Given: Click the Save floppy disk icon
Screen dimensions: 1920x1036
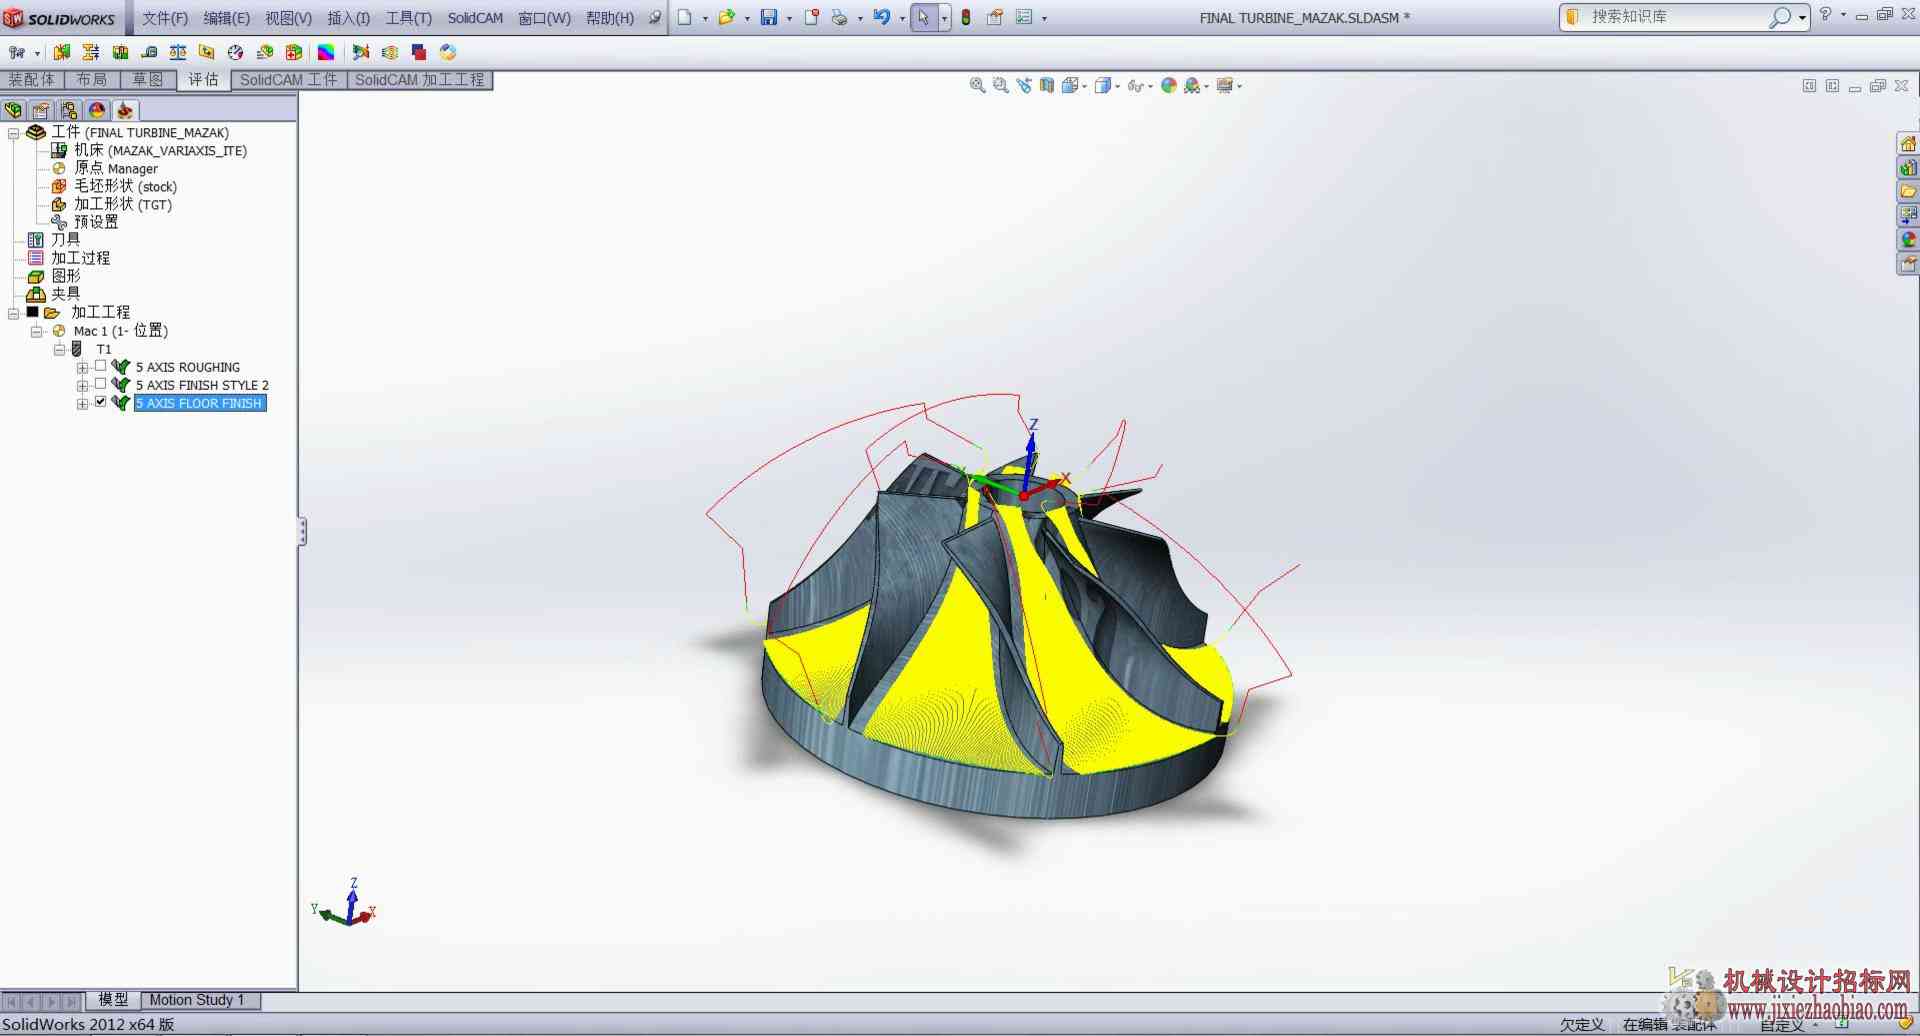Looking at the screenshot, I should point(768,17).
